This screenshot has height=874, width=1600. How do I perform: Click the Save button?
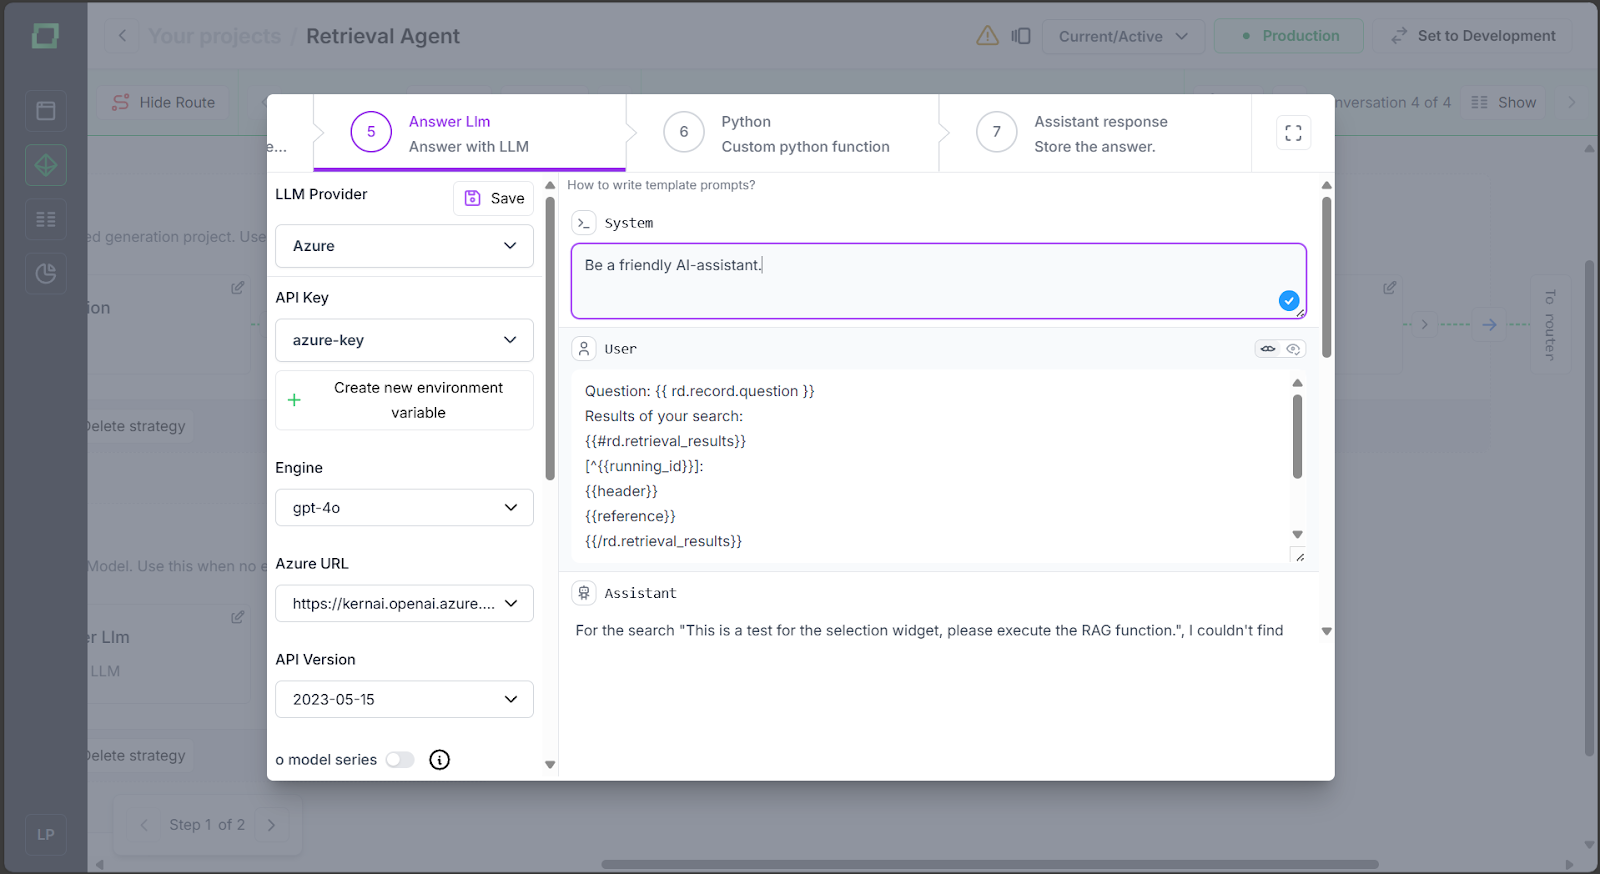[494, 198]
